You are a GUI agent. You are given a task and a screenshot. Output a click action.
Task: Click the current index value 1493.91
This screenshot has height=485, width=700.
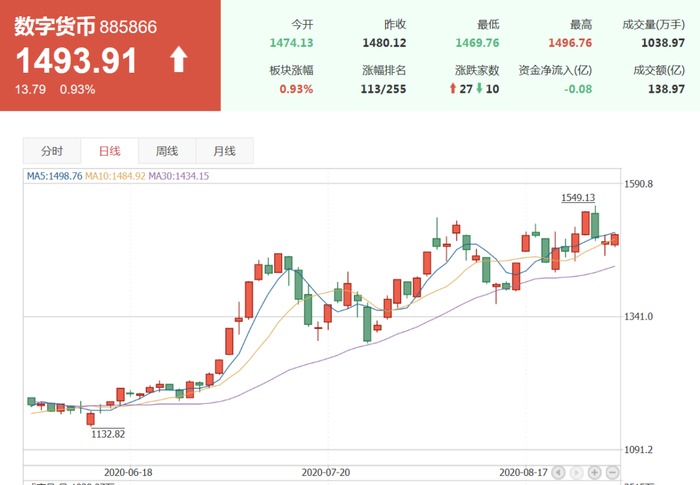click(x=76, y=61)
